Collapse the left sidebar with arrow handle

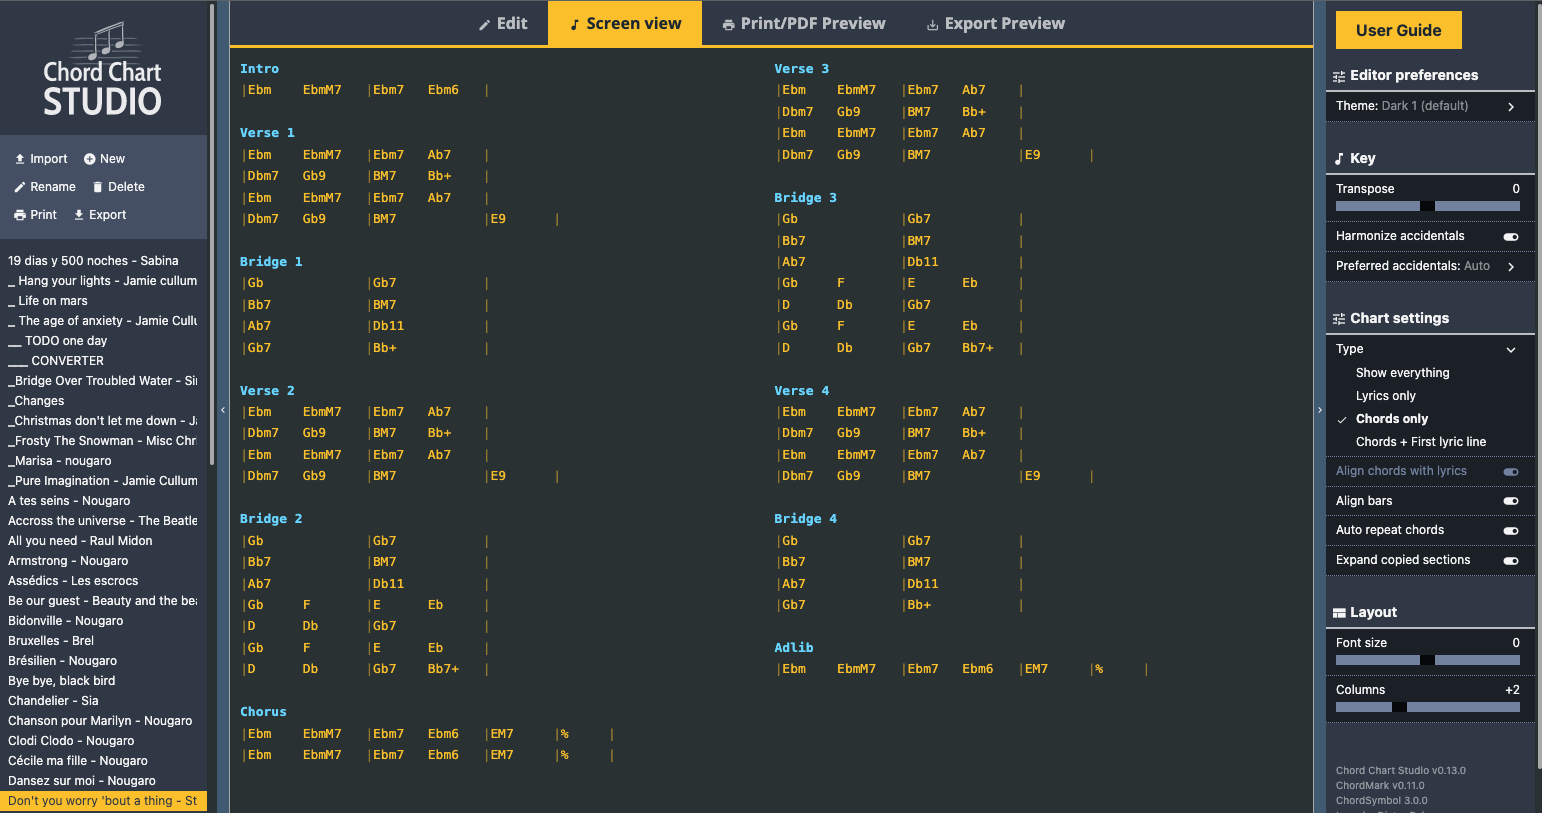[x=223, y=410]
